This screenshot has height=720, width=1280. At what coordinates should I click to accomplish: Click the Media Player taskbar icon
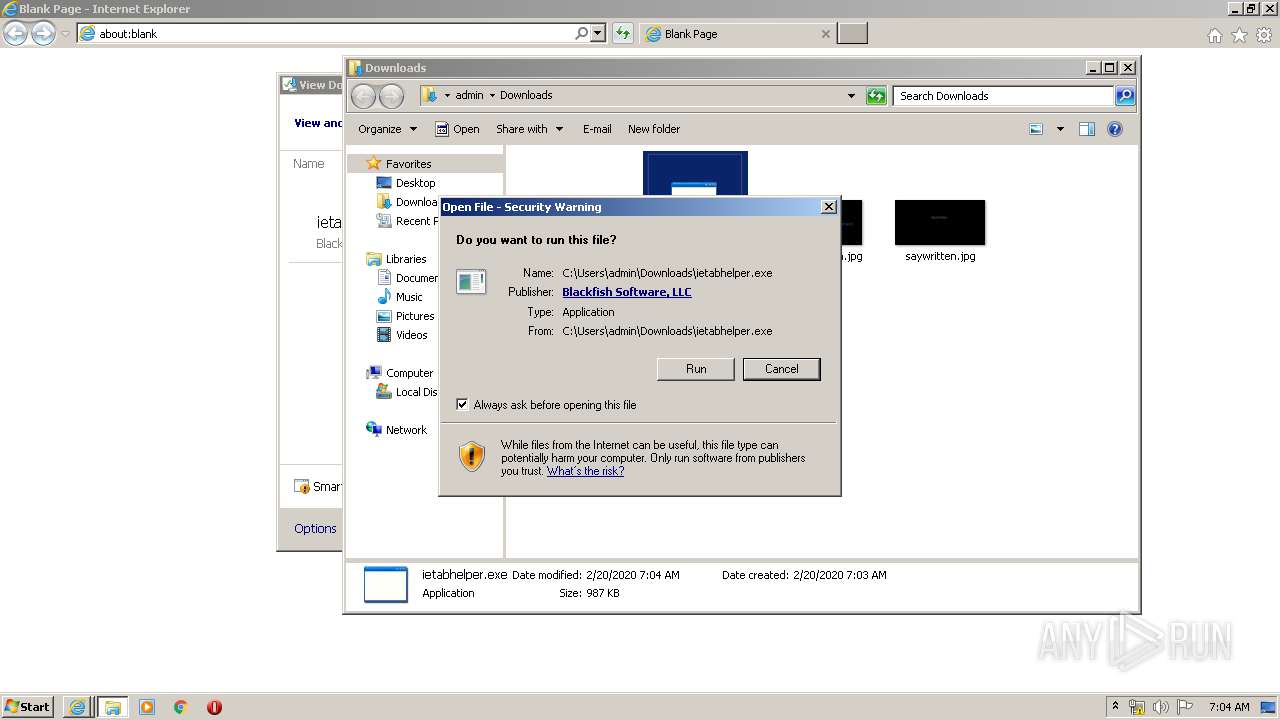point(147,707)
